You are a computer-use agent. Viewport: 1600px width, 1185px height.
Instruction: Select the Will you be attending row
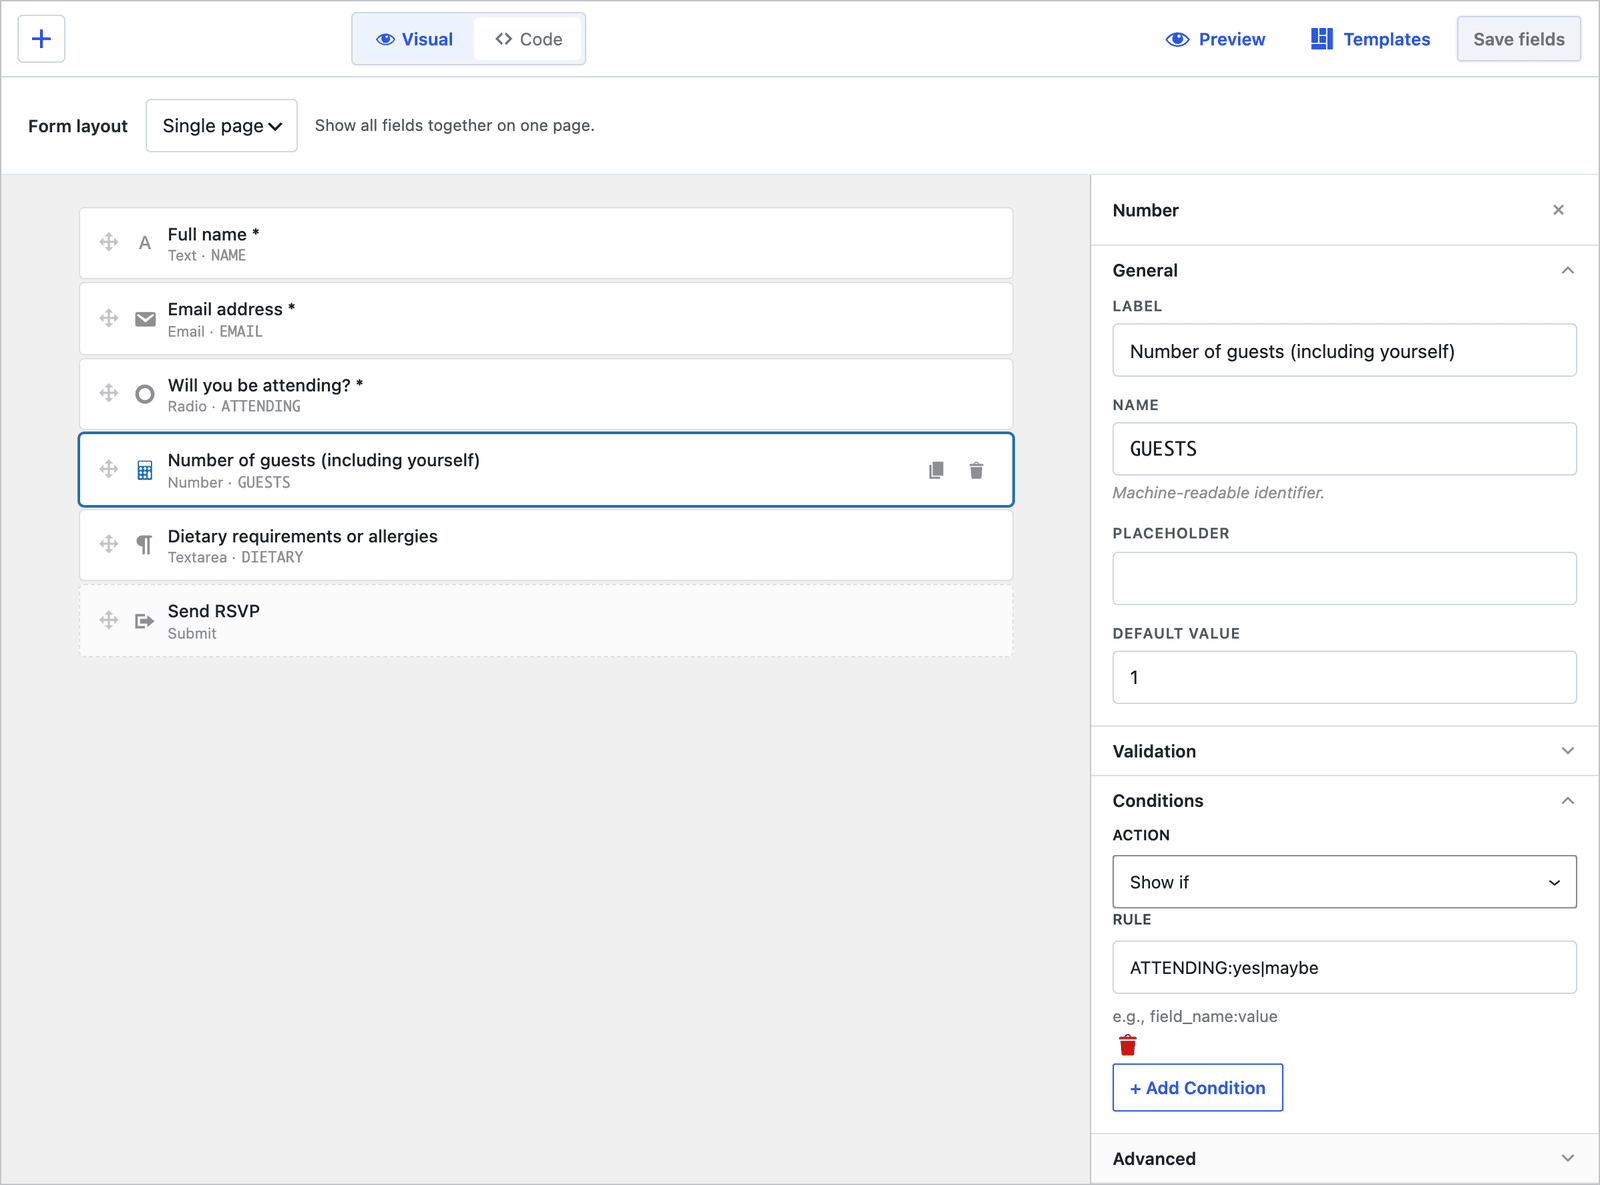(x=546, y=394)
